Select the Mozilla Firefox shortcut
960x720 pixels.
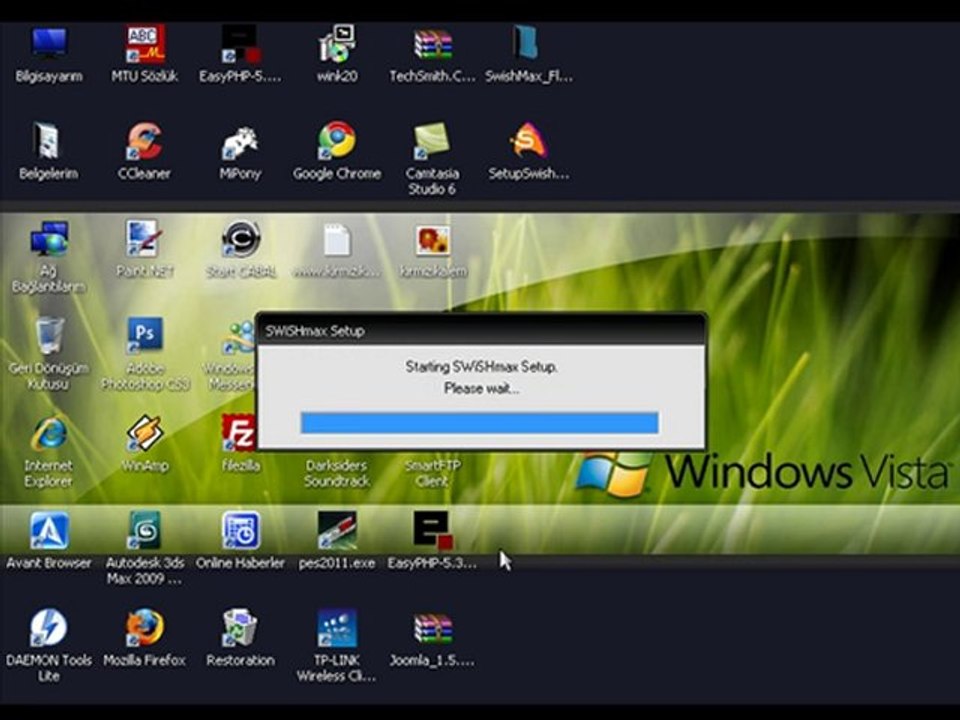pyautogui.click(x=144, y=627)
